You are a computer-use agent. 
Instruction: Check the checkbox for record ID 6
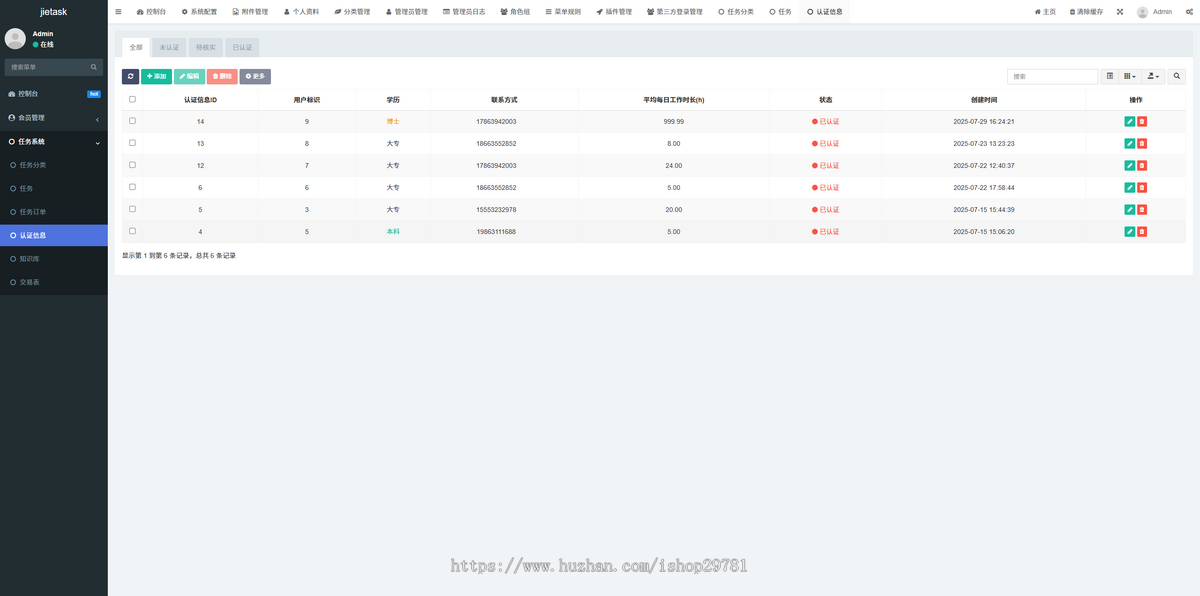click(132, 187)
